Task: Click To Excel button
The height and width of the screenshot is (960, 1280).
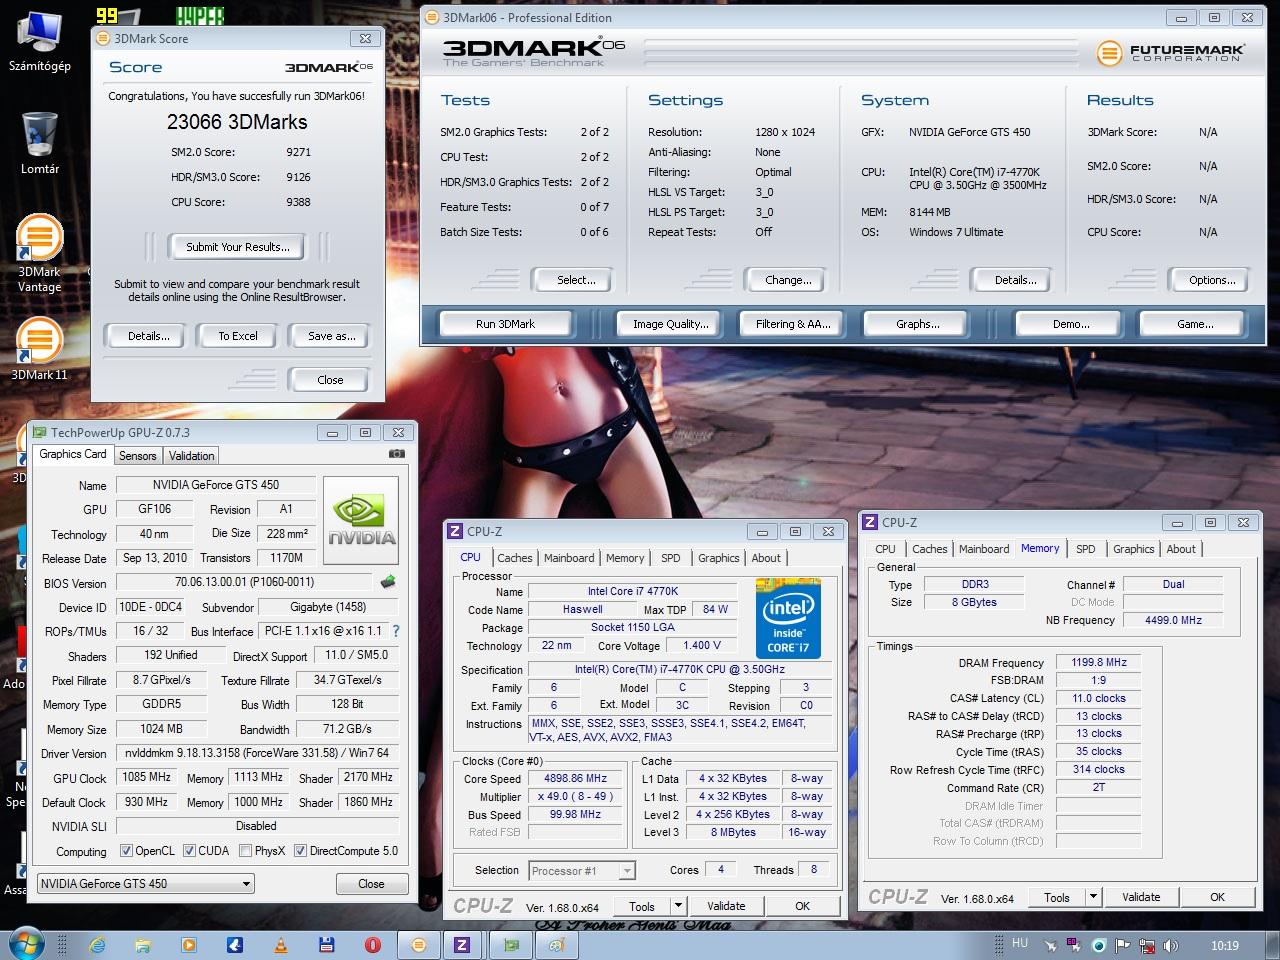Action: point(238,336)
